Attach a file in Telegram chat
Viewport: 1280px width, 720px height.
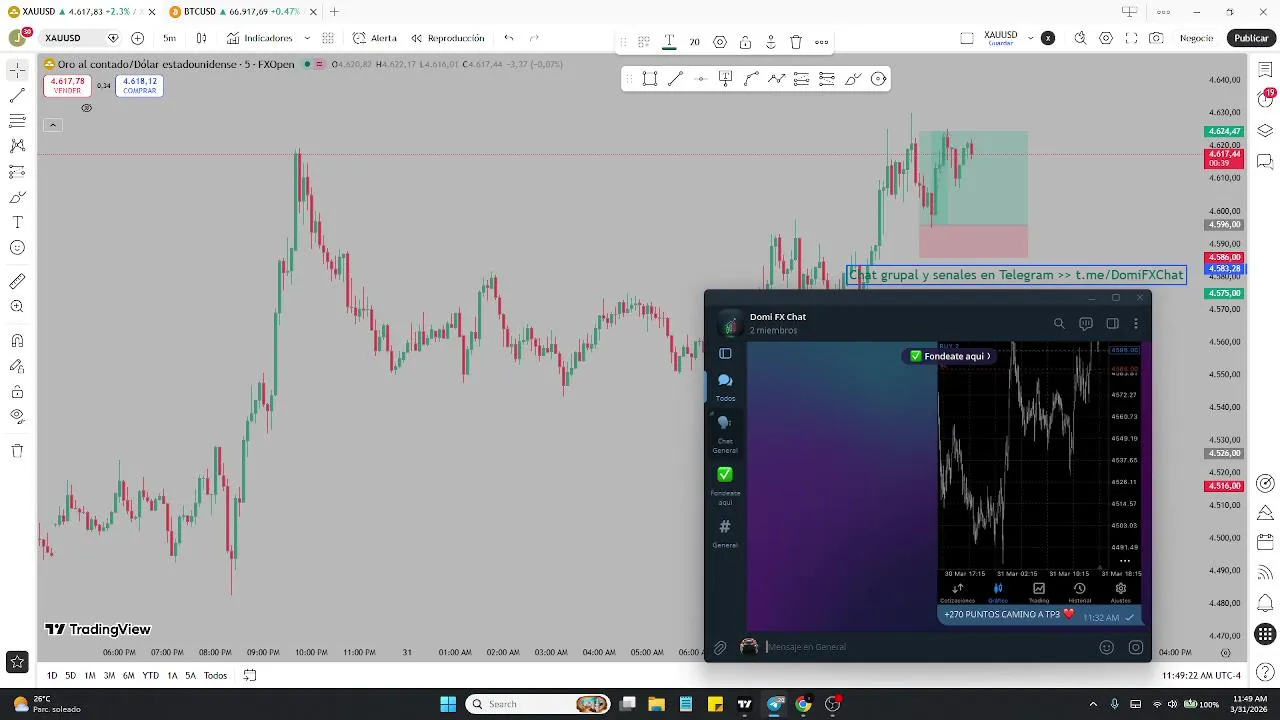tap(719, 648)
